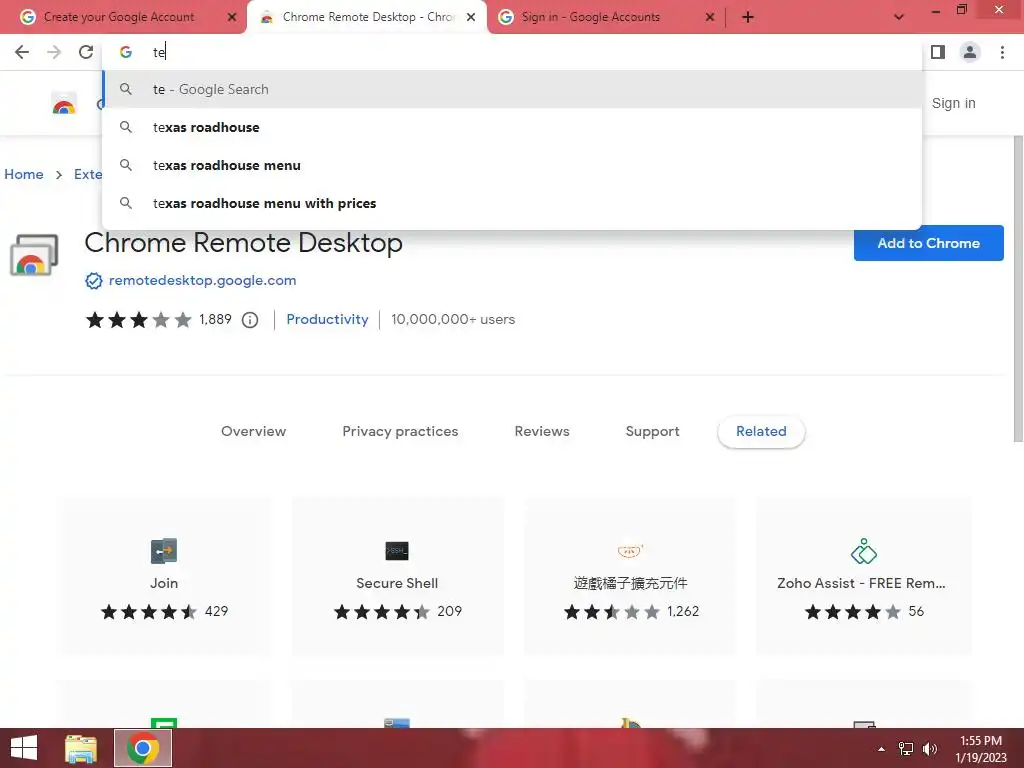The width and height of the screenshot is (1024, 768).
Task: Pick 'texas roadhouse menu with prices' suggestion
Action: click(x=512, y=203)
